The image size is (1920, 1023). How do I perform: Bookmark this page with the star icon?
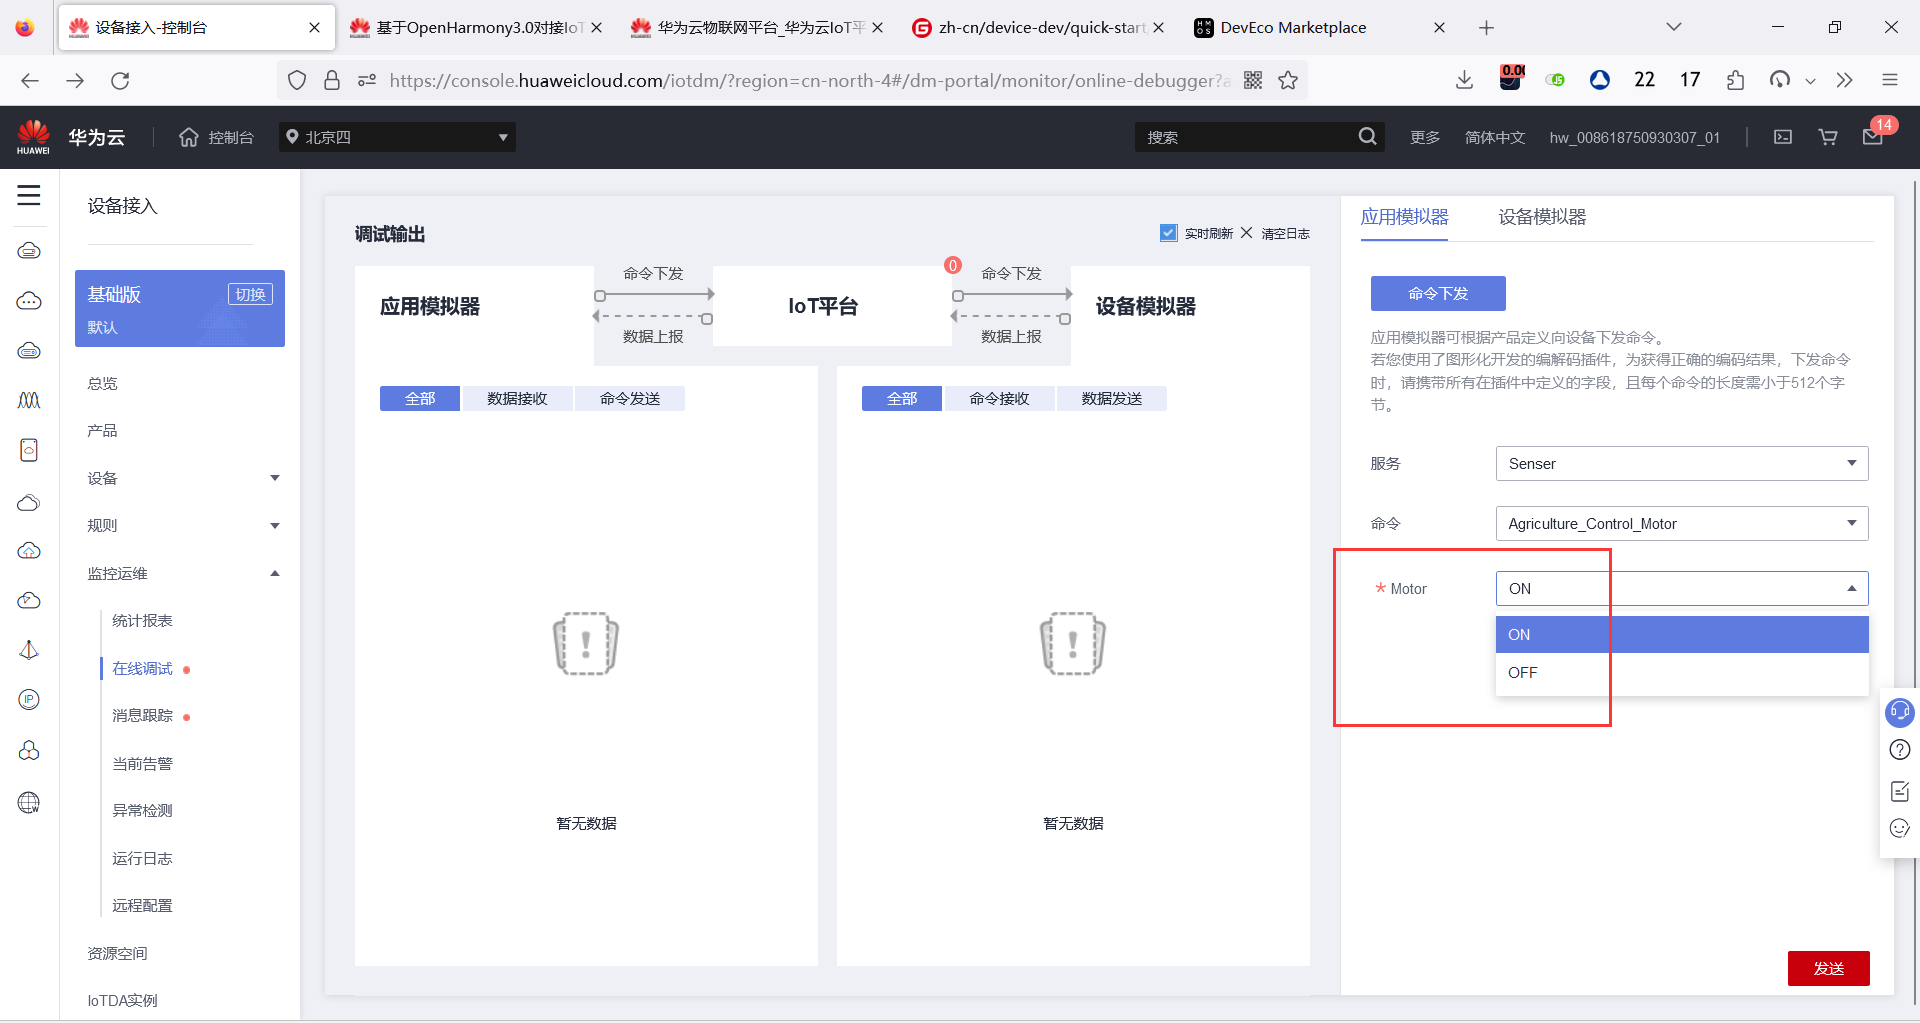1289,80
